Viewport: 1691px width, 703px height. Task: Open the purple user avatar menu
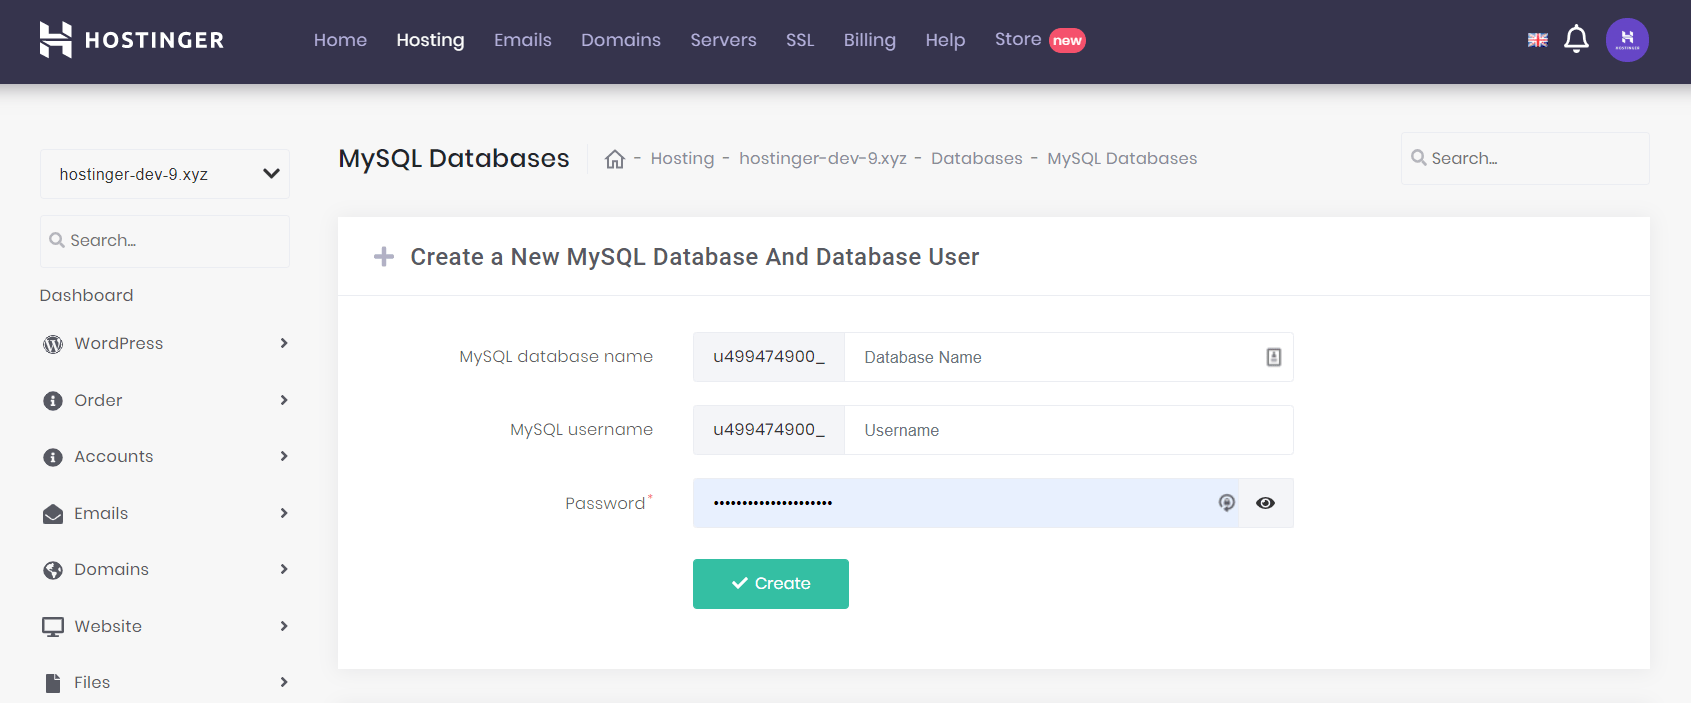click(1627, 40)
